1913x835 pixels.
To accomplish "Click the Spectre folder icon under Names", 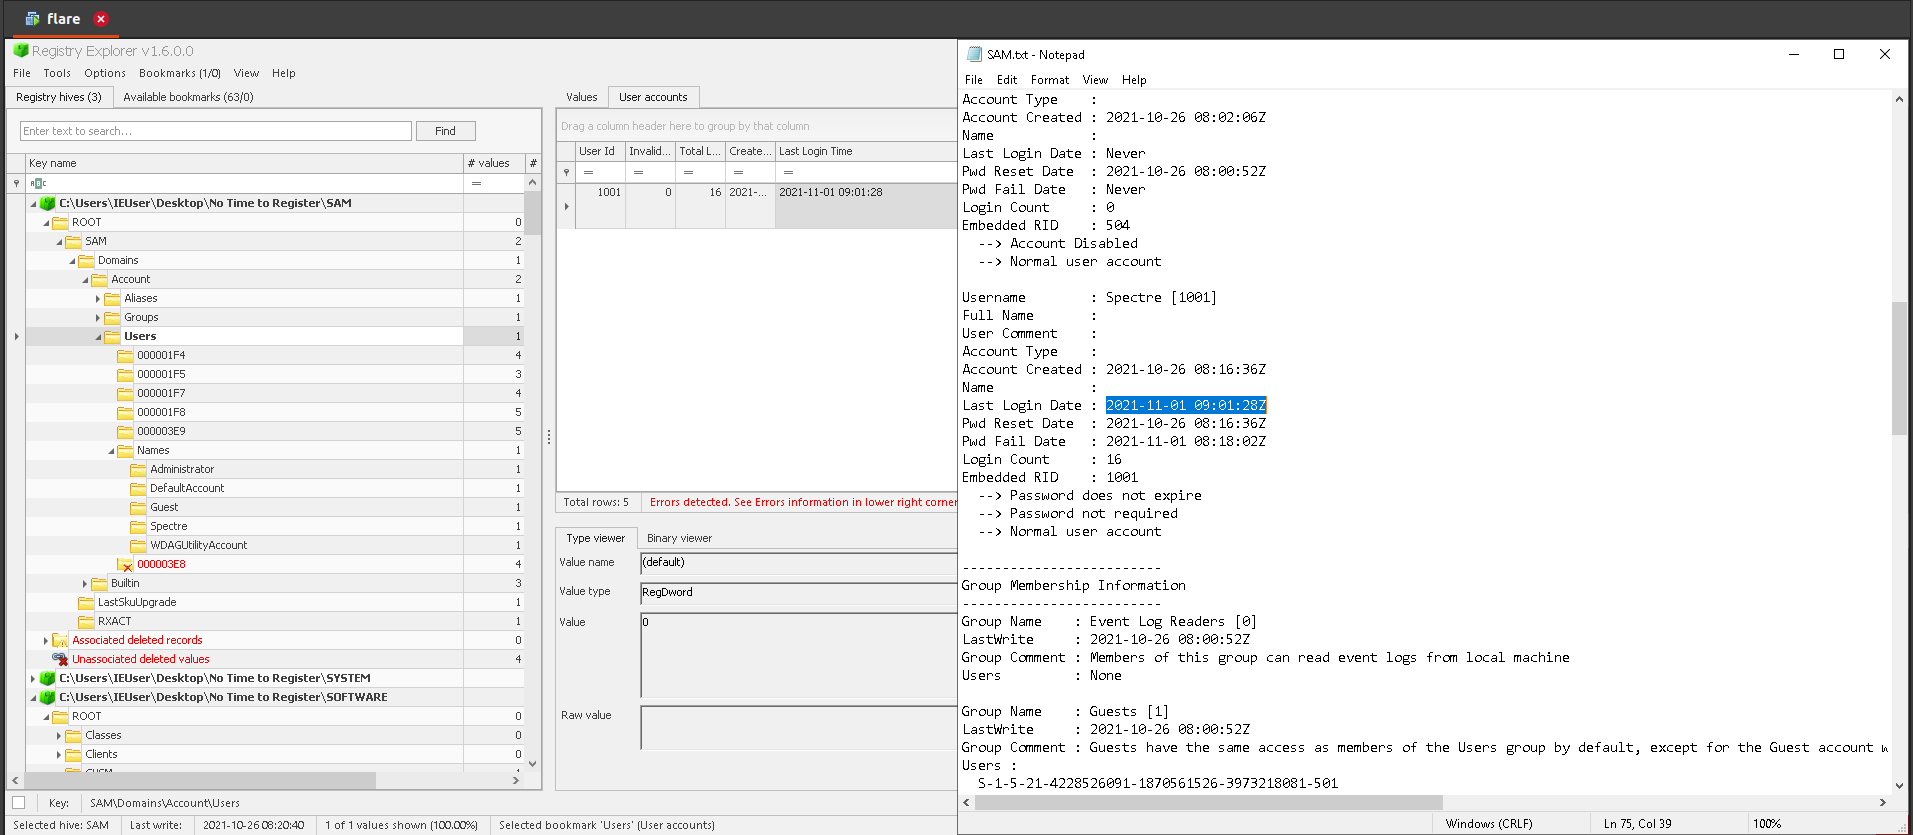I will pos(138,526).
